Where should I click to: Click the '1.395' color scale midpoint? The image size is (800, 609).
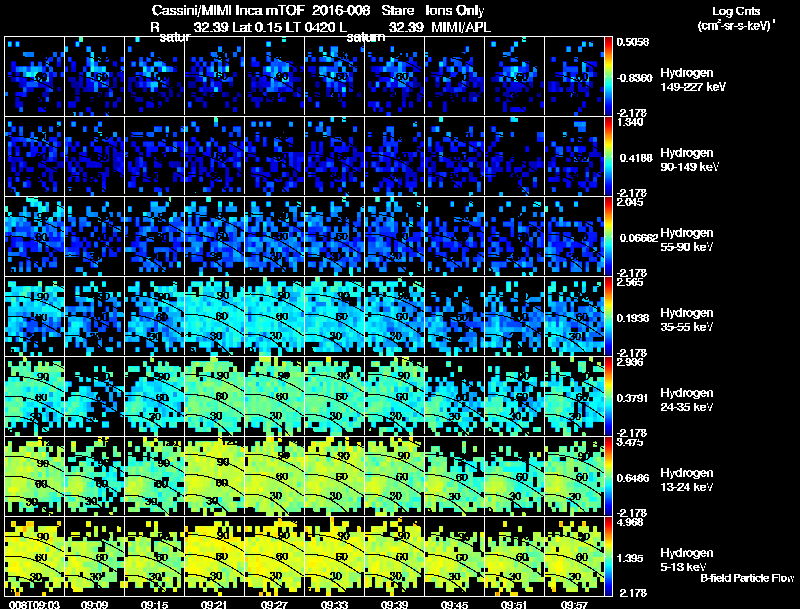coord(630,558)
